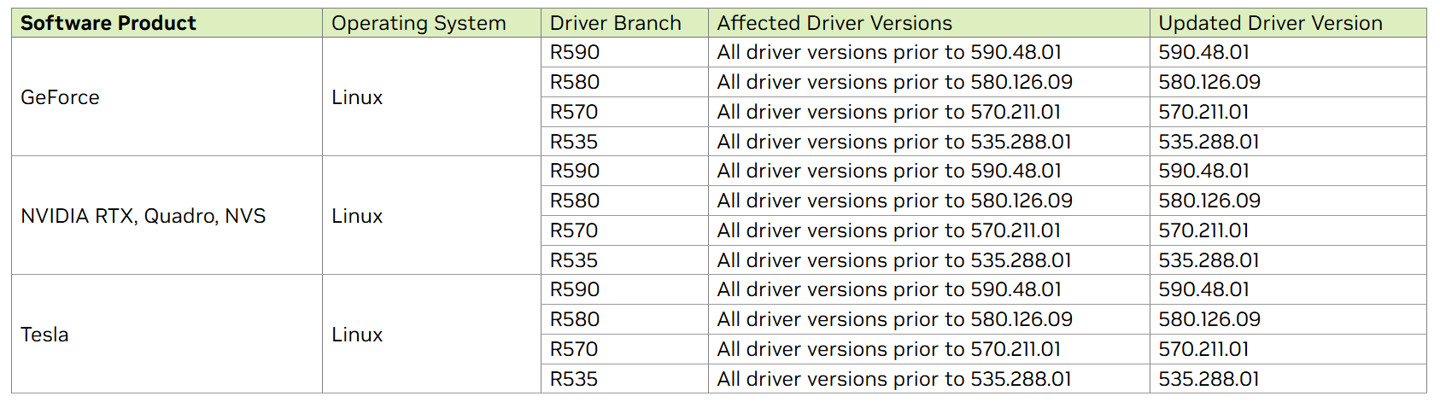
Task: Select the R580 branch under NVIDIA RTX, Quadro, NVS
Action: pyautogui.click(x=575, y=201)
